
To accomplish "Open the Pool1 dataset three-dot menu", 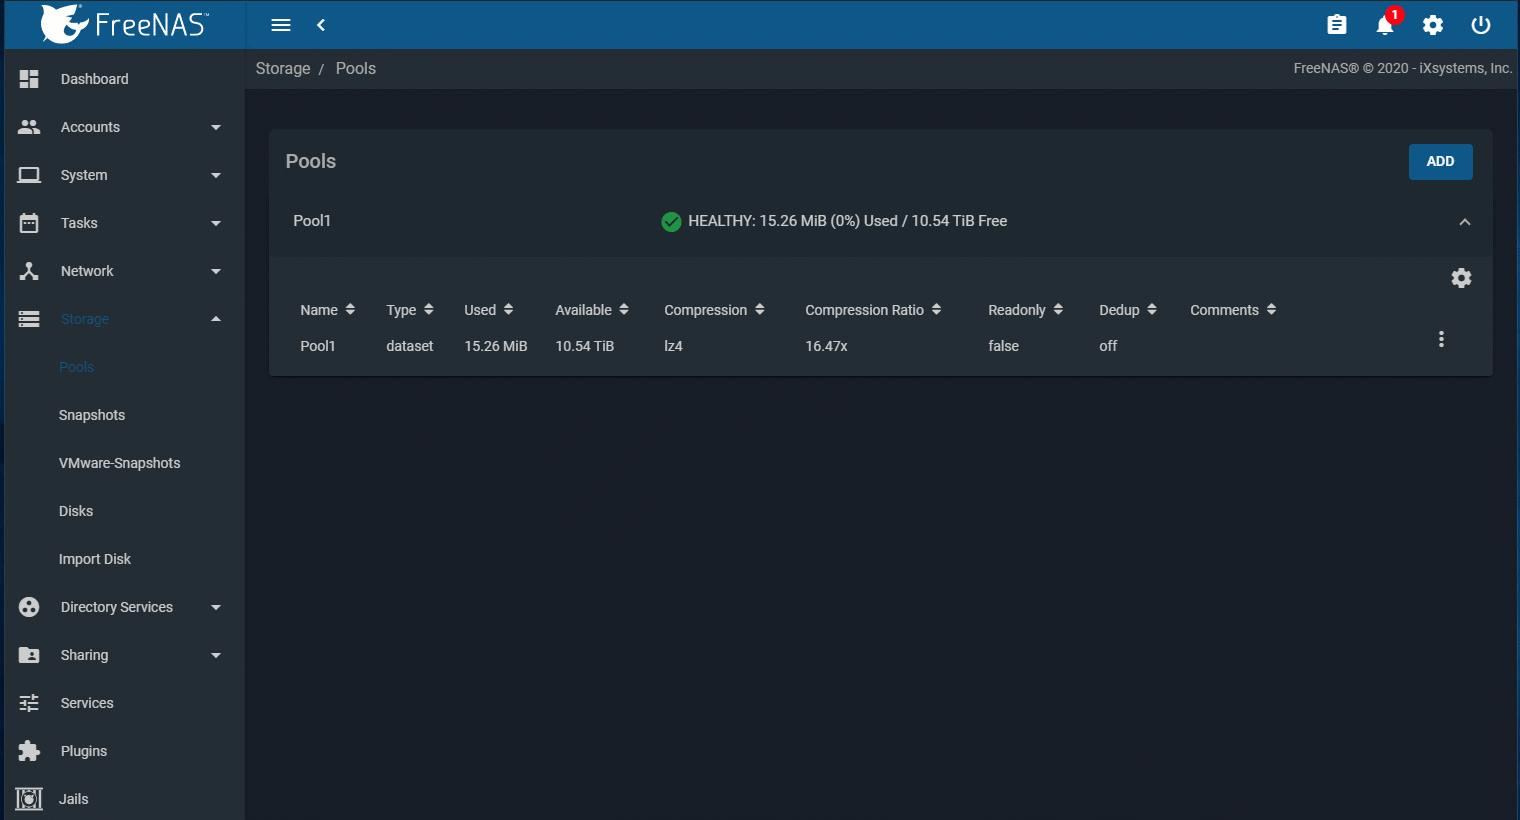I will tap(1441, 339).
